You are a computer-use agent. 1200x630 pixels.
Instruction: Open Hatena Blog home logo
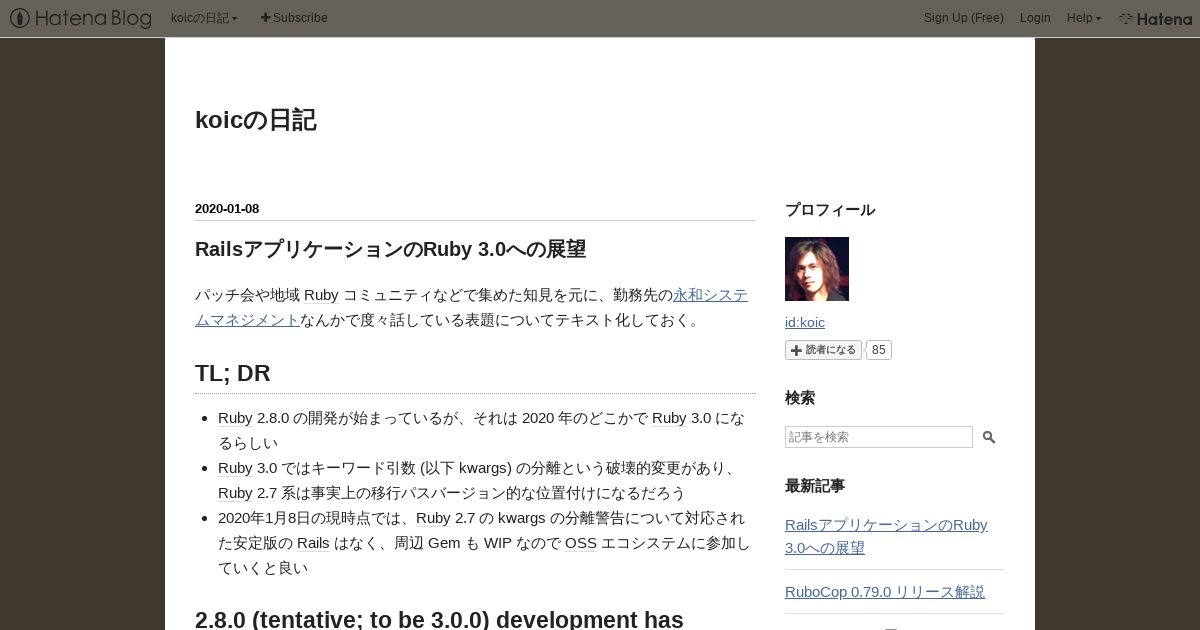[81, 18]
